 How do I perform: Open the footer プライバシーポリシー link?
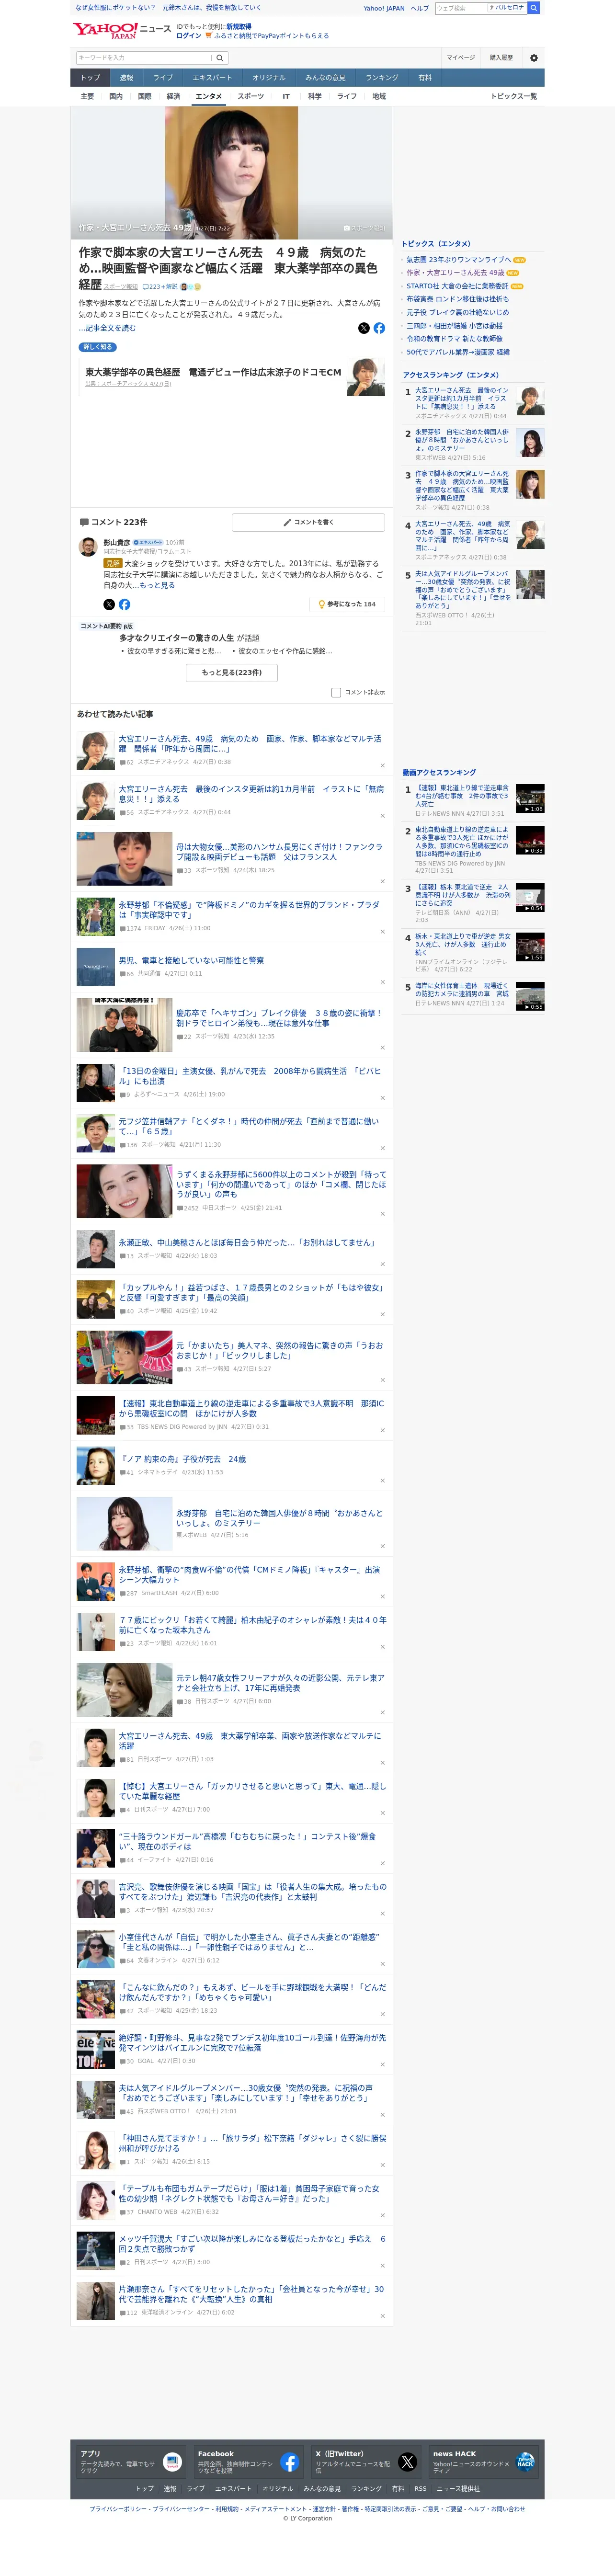(118, 2508)
